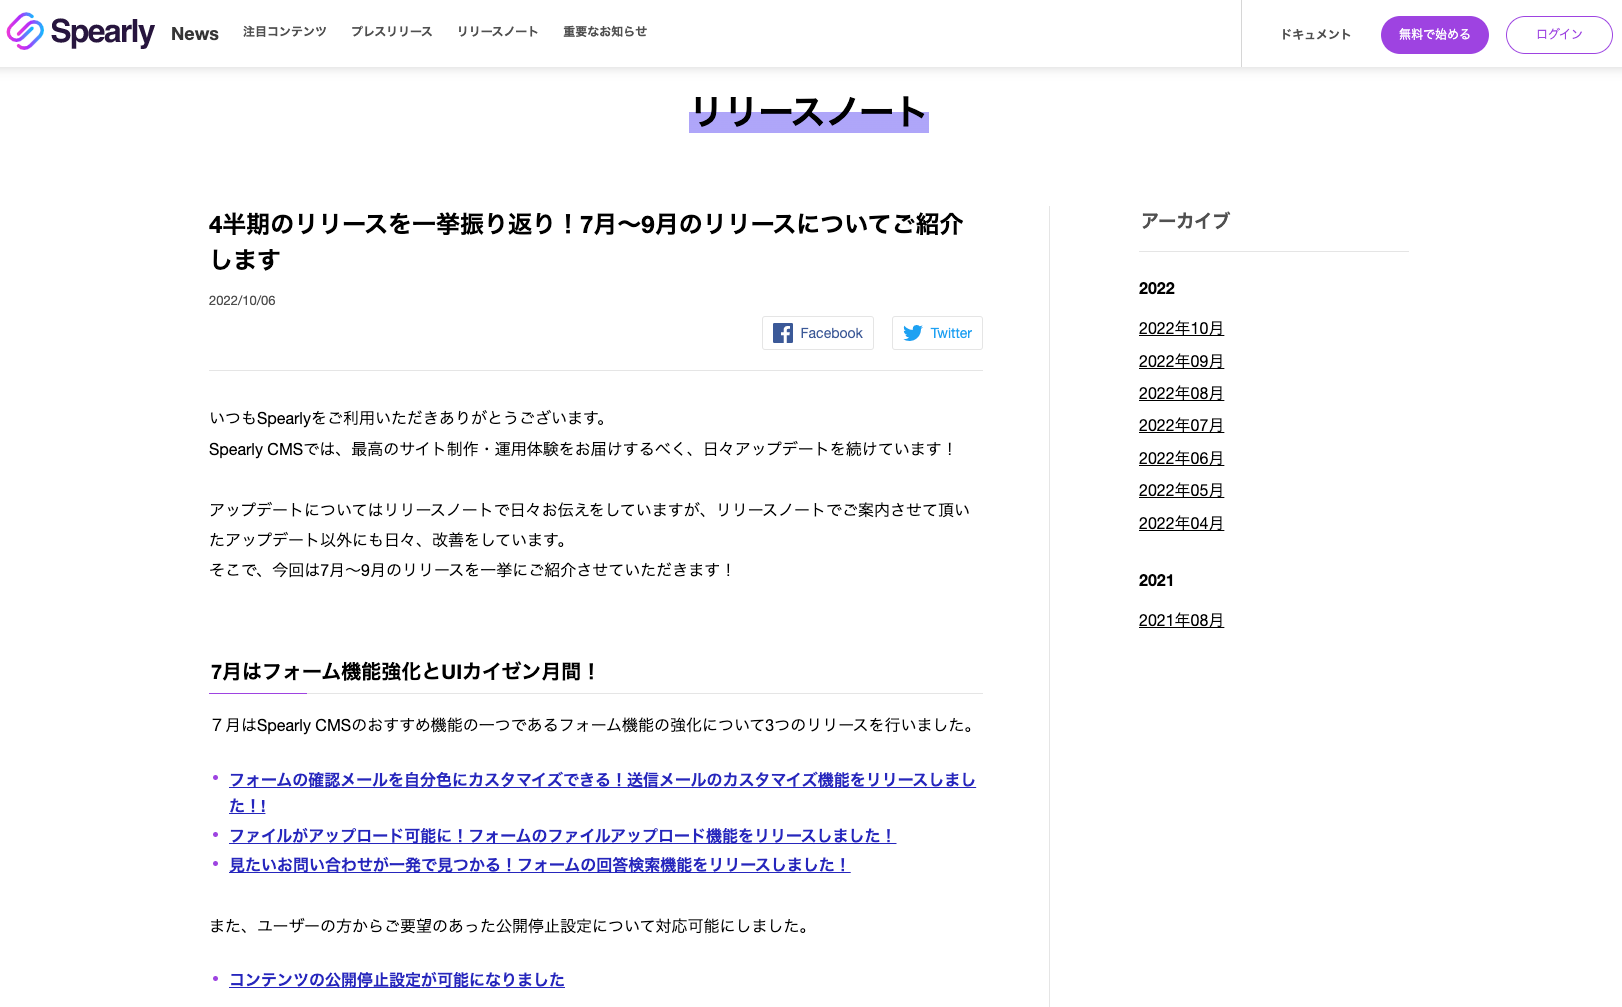Click the アーカイブ sidebar heading
The width and height of the screenshot is (1622, 1007).
pyautogui.click(x=1185, y=221)
